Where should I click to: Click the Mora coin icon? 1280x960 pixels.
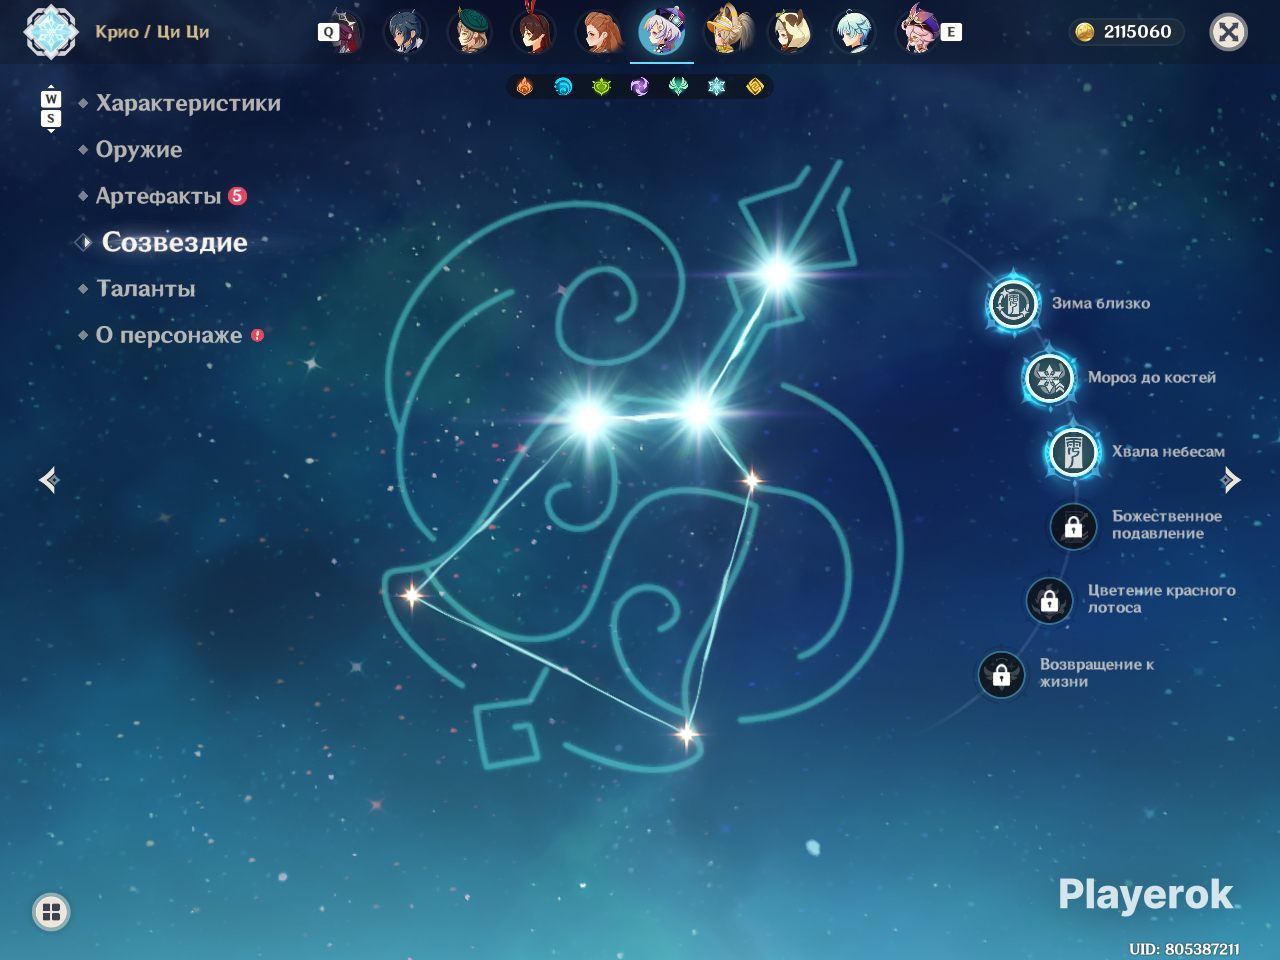tap(1085, 32)
